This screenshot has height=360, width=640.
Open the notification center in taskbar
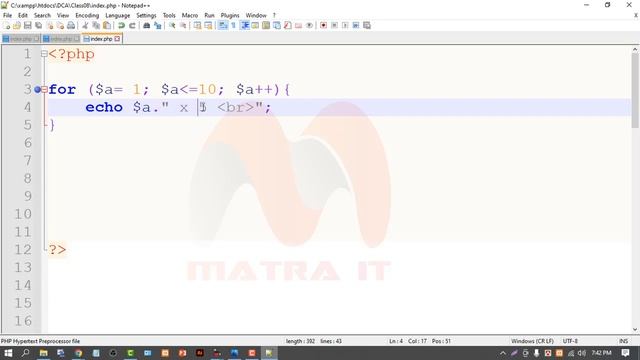point(625,353)
